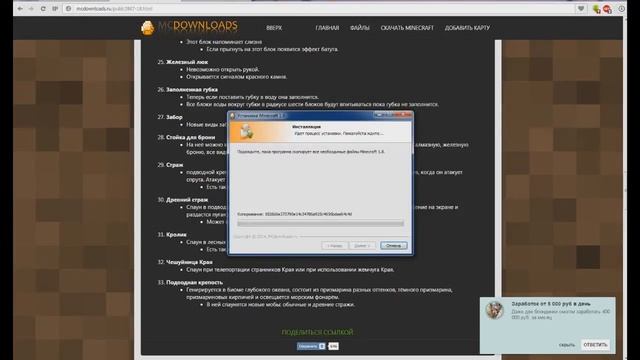Share via the VK Сохранить button
The height and width of the screenshot is (360, 640).
311,346
